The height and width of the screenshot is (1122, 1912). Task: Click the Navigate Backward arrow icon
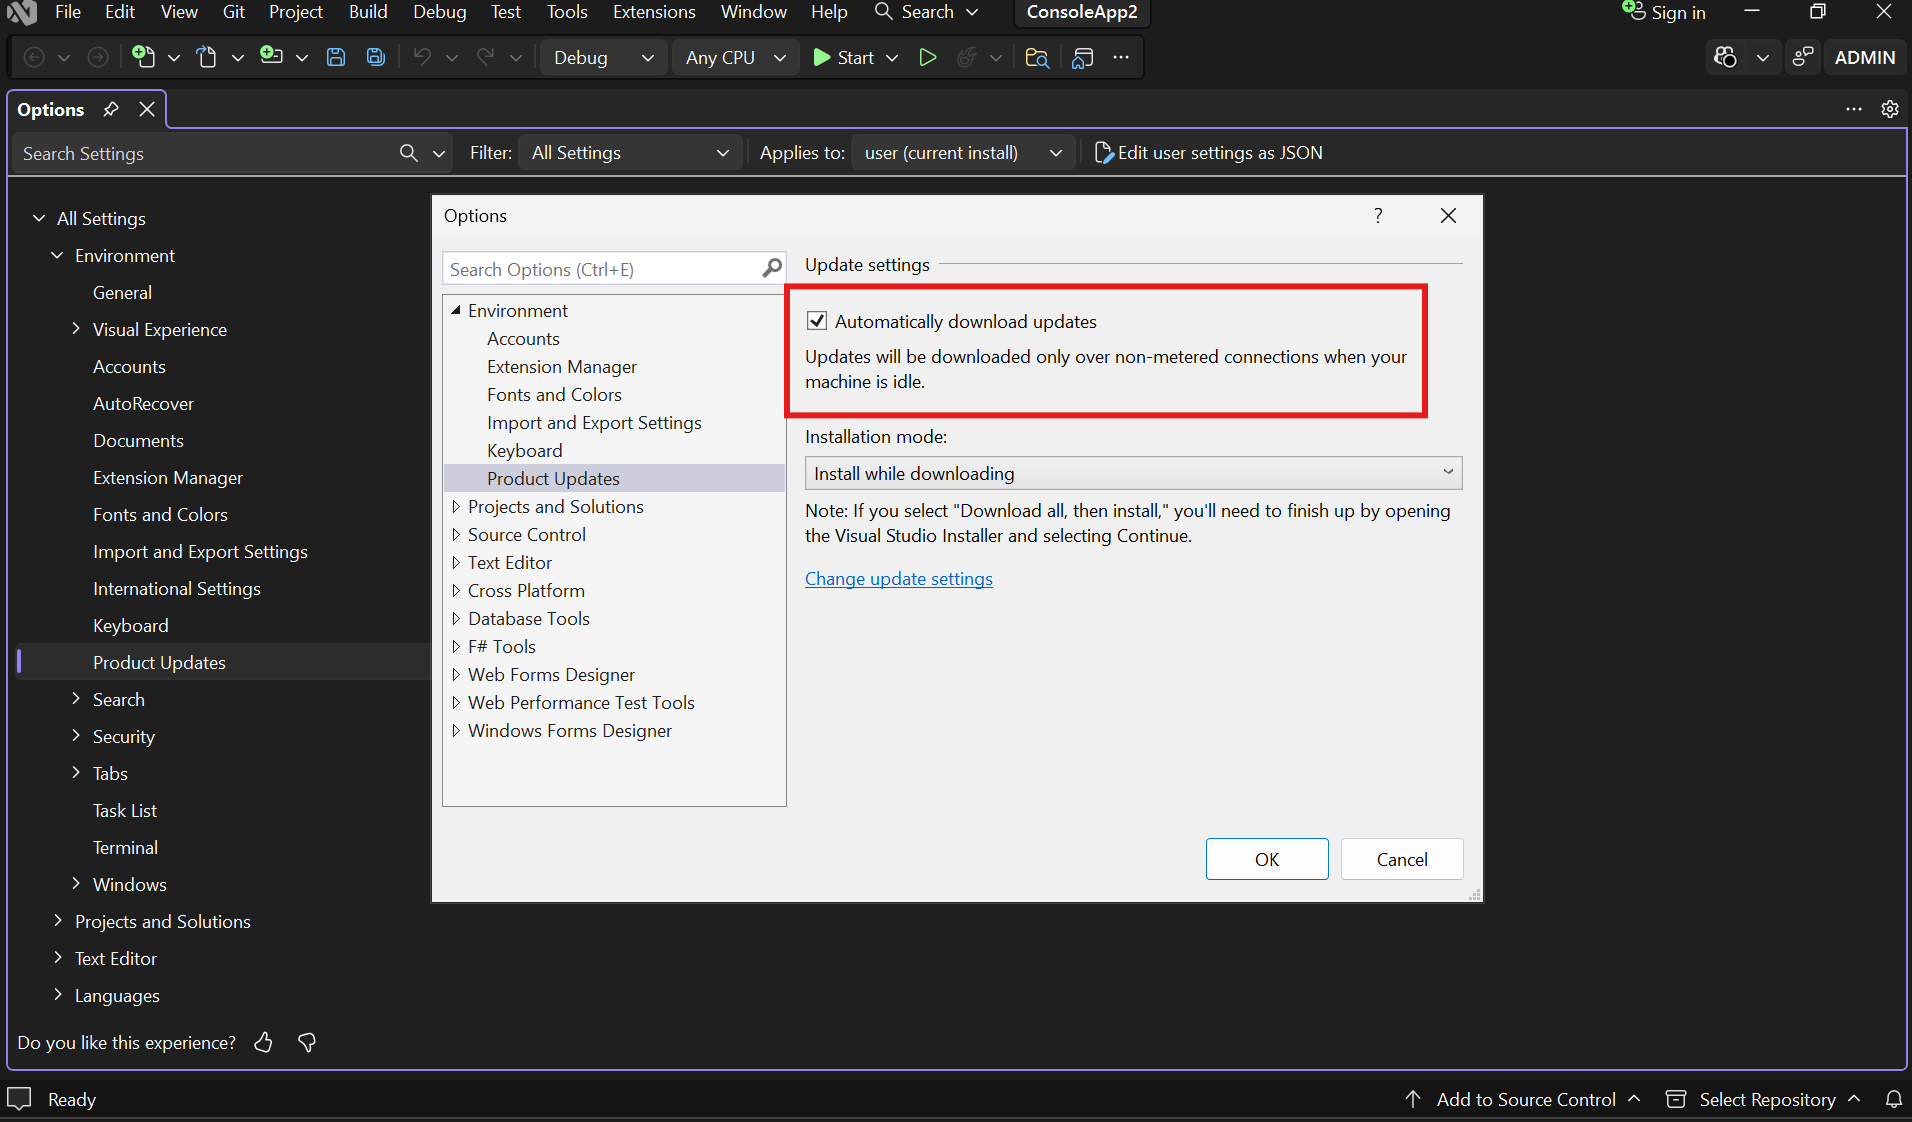click(34, 58)
